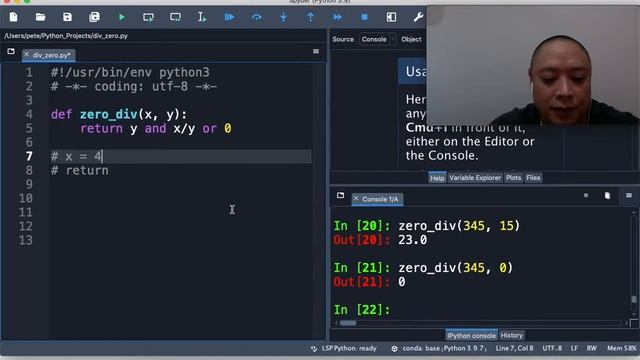
Task: Click the Line 7, Col 8 indicator
Action: (x=514, y=349)
